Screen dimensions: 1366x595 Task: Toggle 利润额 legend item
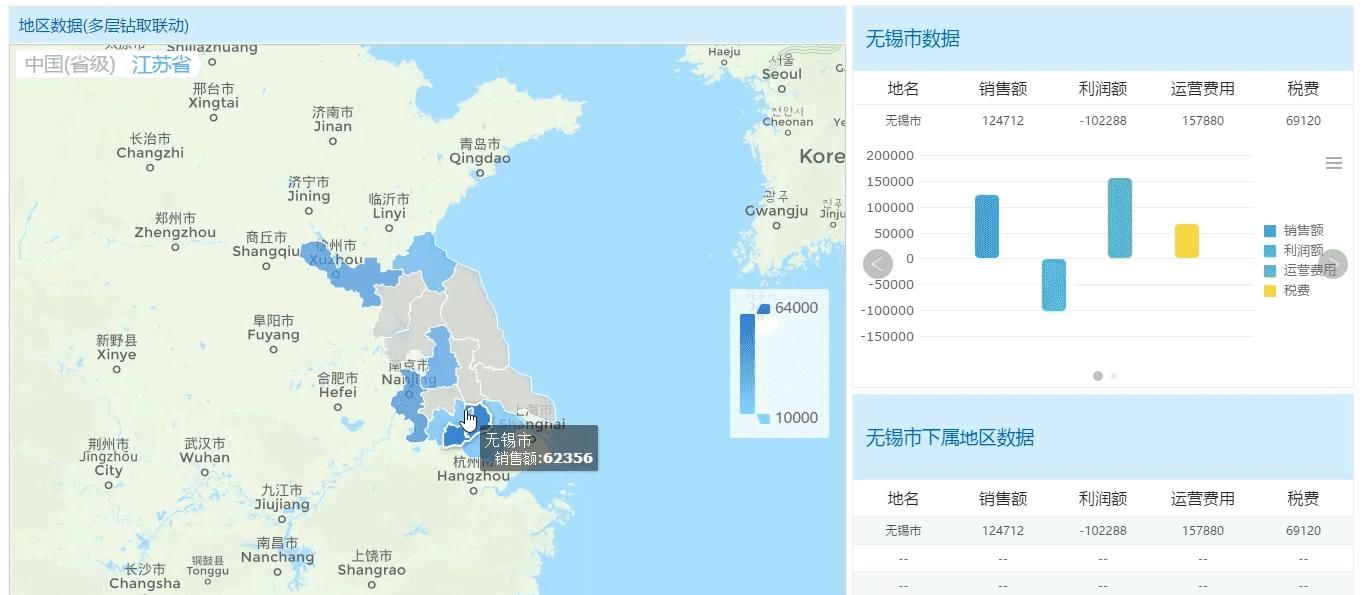tap(1294, 251)
